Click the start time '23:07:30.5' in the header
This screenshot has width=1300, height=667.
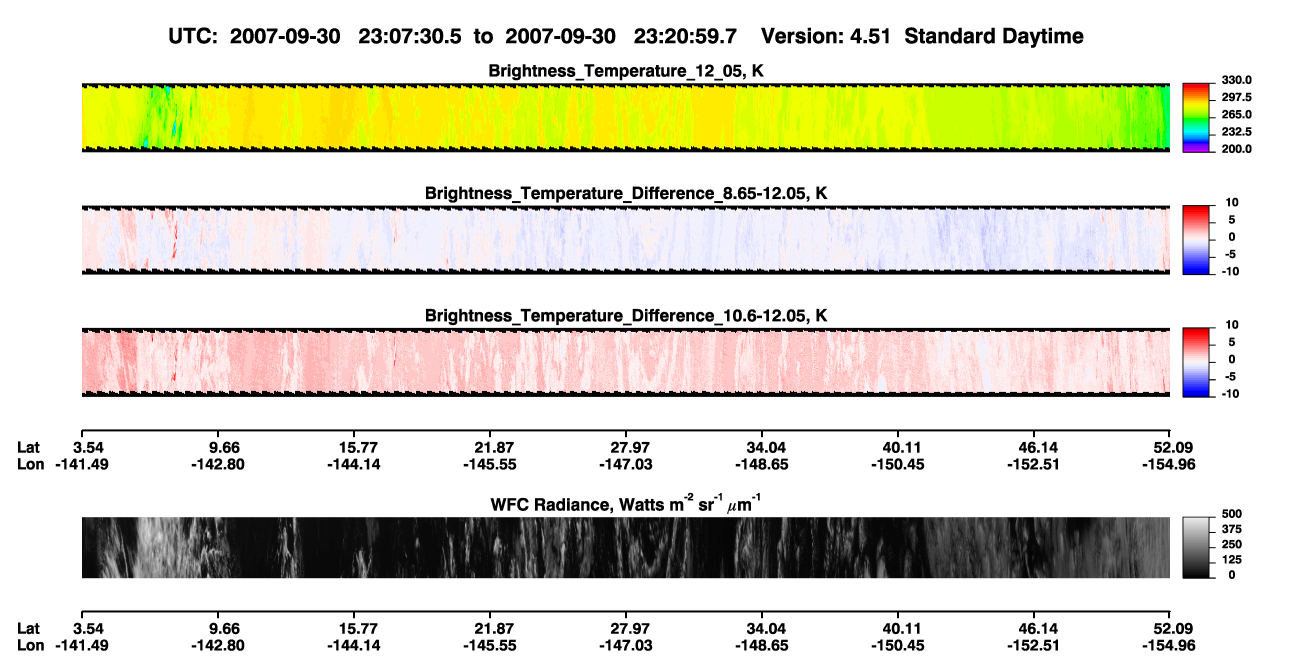pos(409,36)
